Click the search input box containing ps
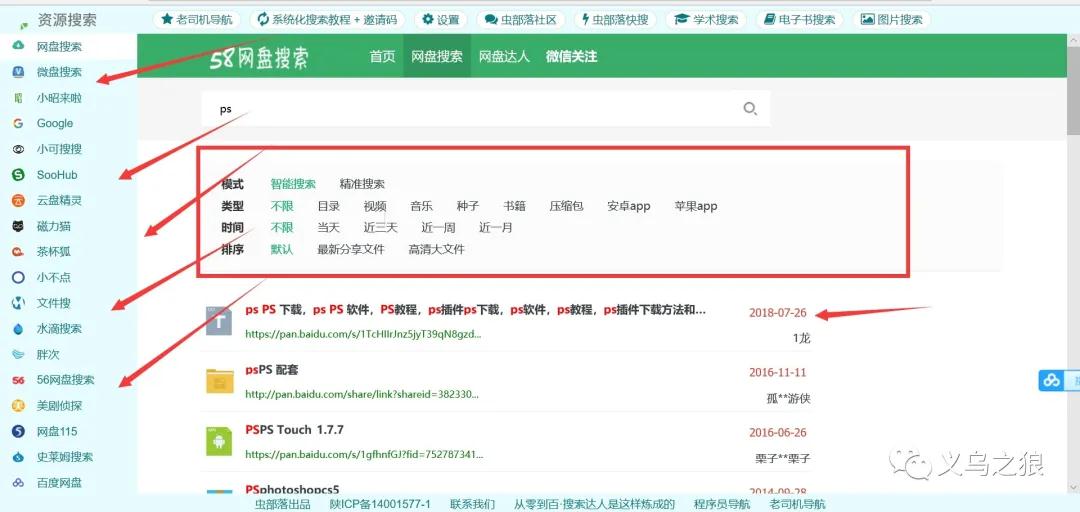The height and width of the screenshot is (512, 1080). click(470, 109)
